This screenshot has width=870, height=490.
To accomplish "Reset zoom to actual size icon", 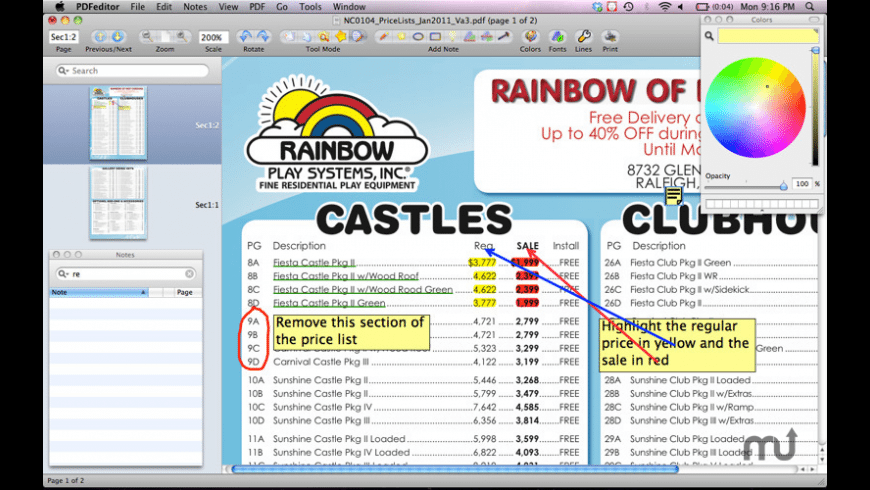I will 165,37.
